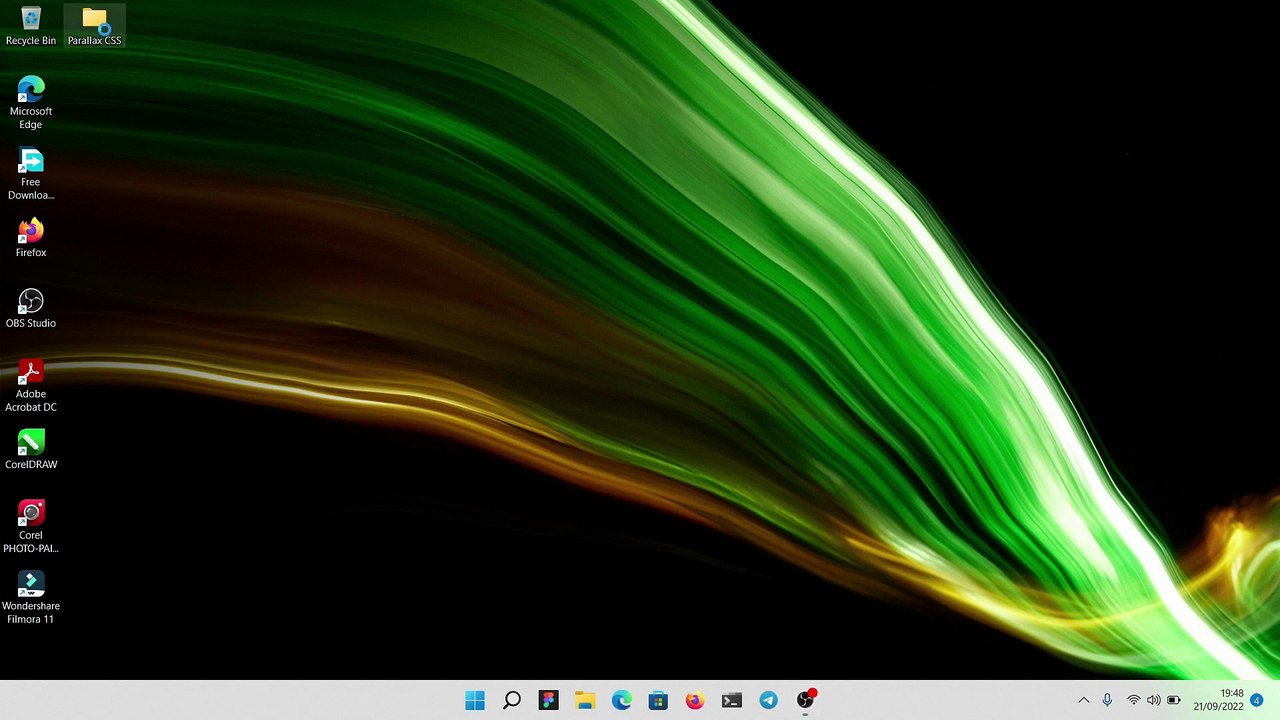
Task: Select the Recycle Bin desktop icon
Action: point(31,26)
